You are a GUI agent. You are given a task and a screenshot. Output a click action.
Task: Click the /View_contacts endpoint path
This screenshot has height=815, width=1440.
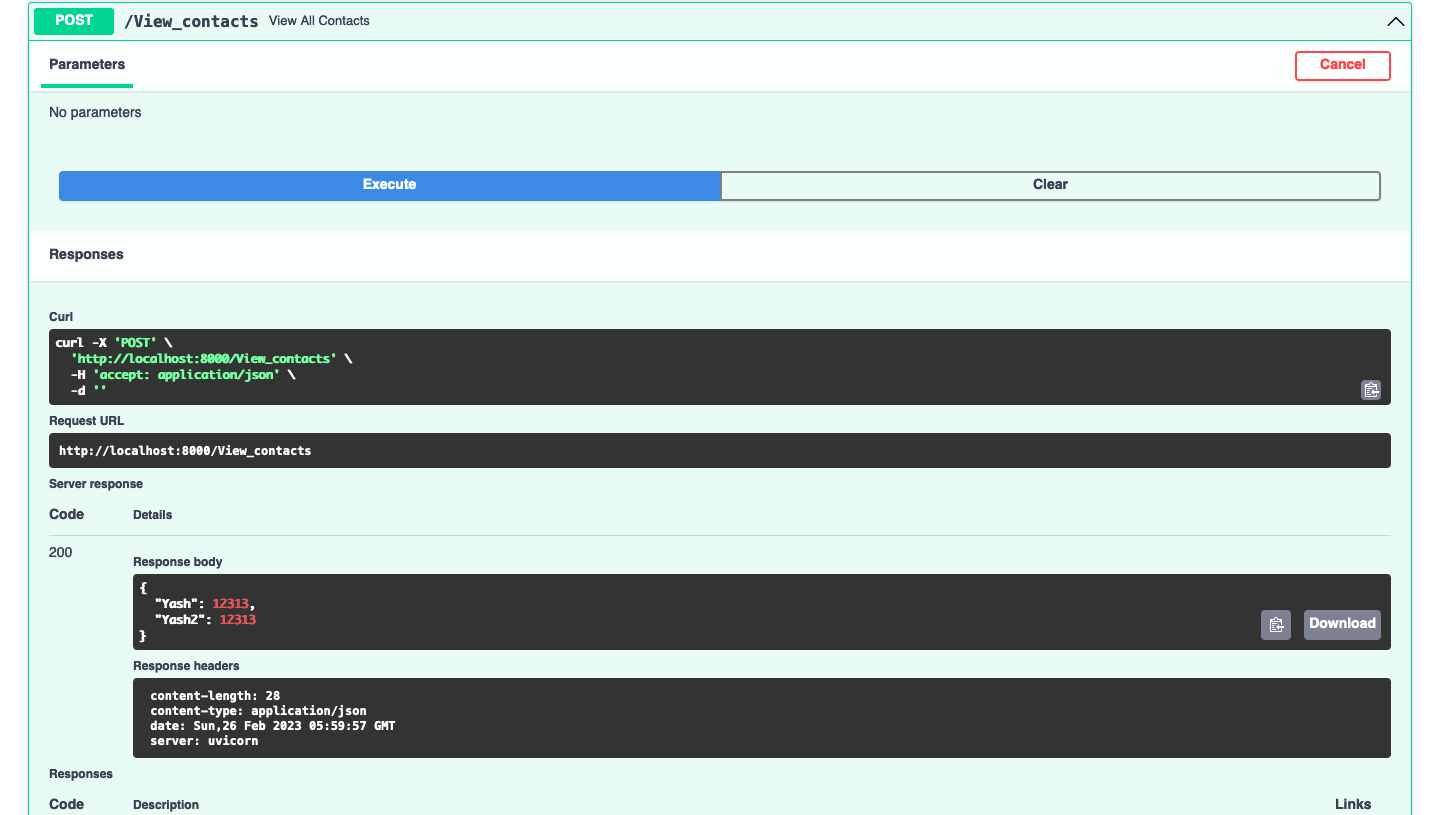[x=191, y=21]
